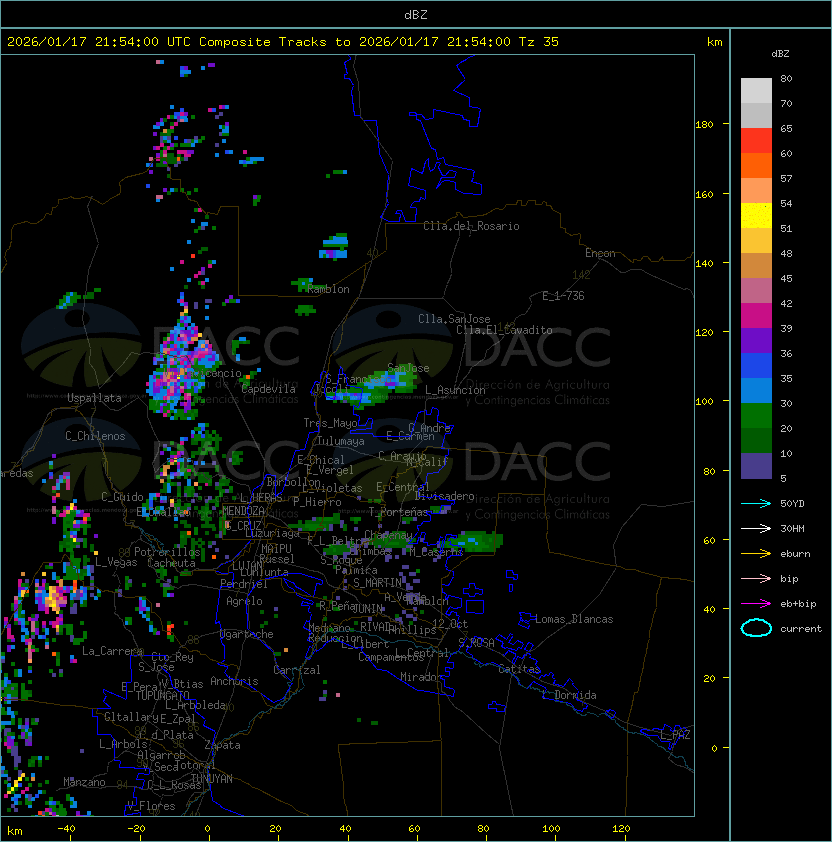
Task: Click the 'eb+bip' legend label
Action: click(x=798, y=604)
